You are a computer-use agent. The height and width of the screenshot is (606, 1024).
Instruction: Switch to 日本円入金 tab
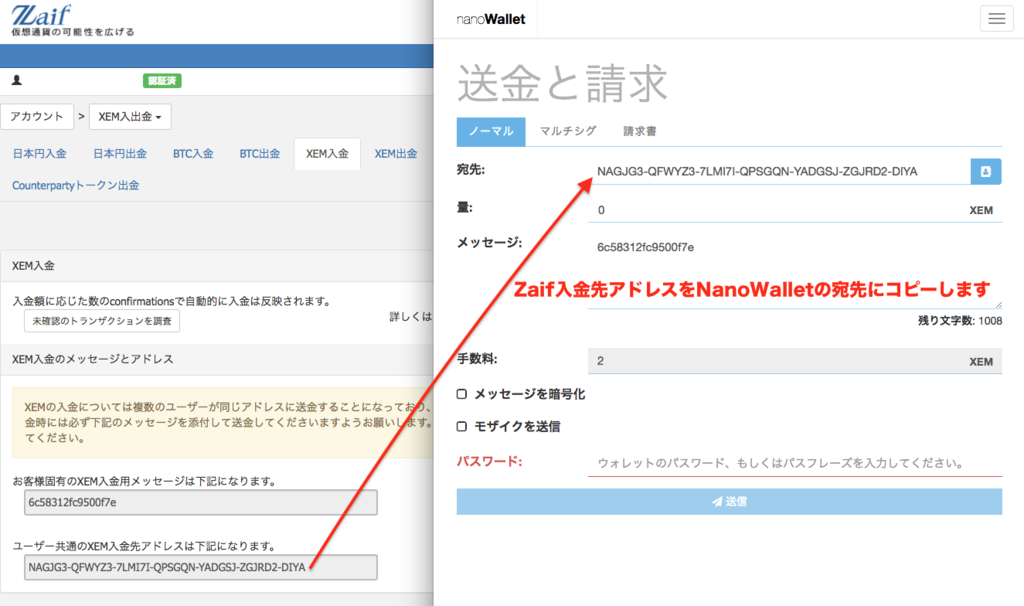coord(39,154)
